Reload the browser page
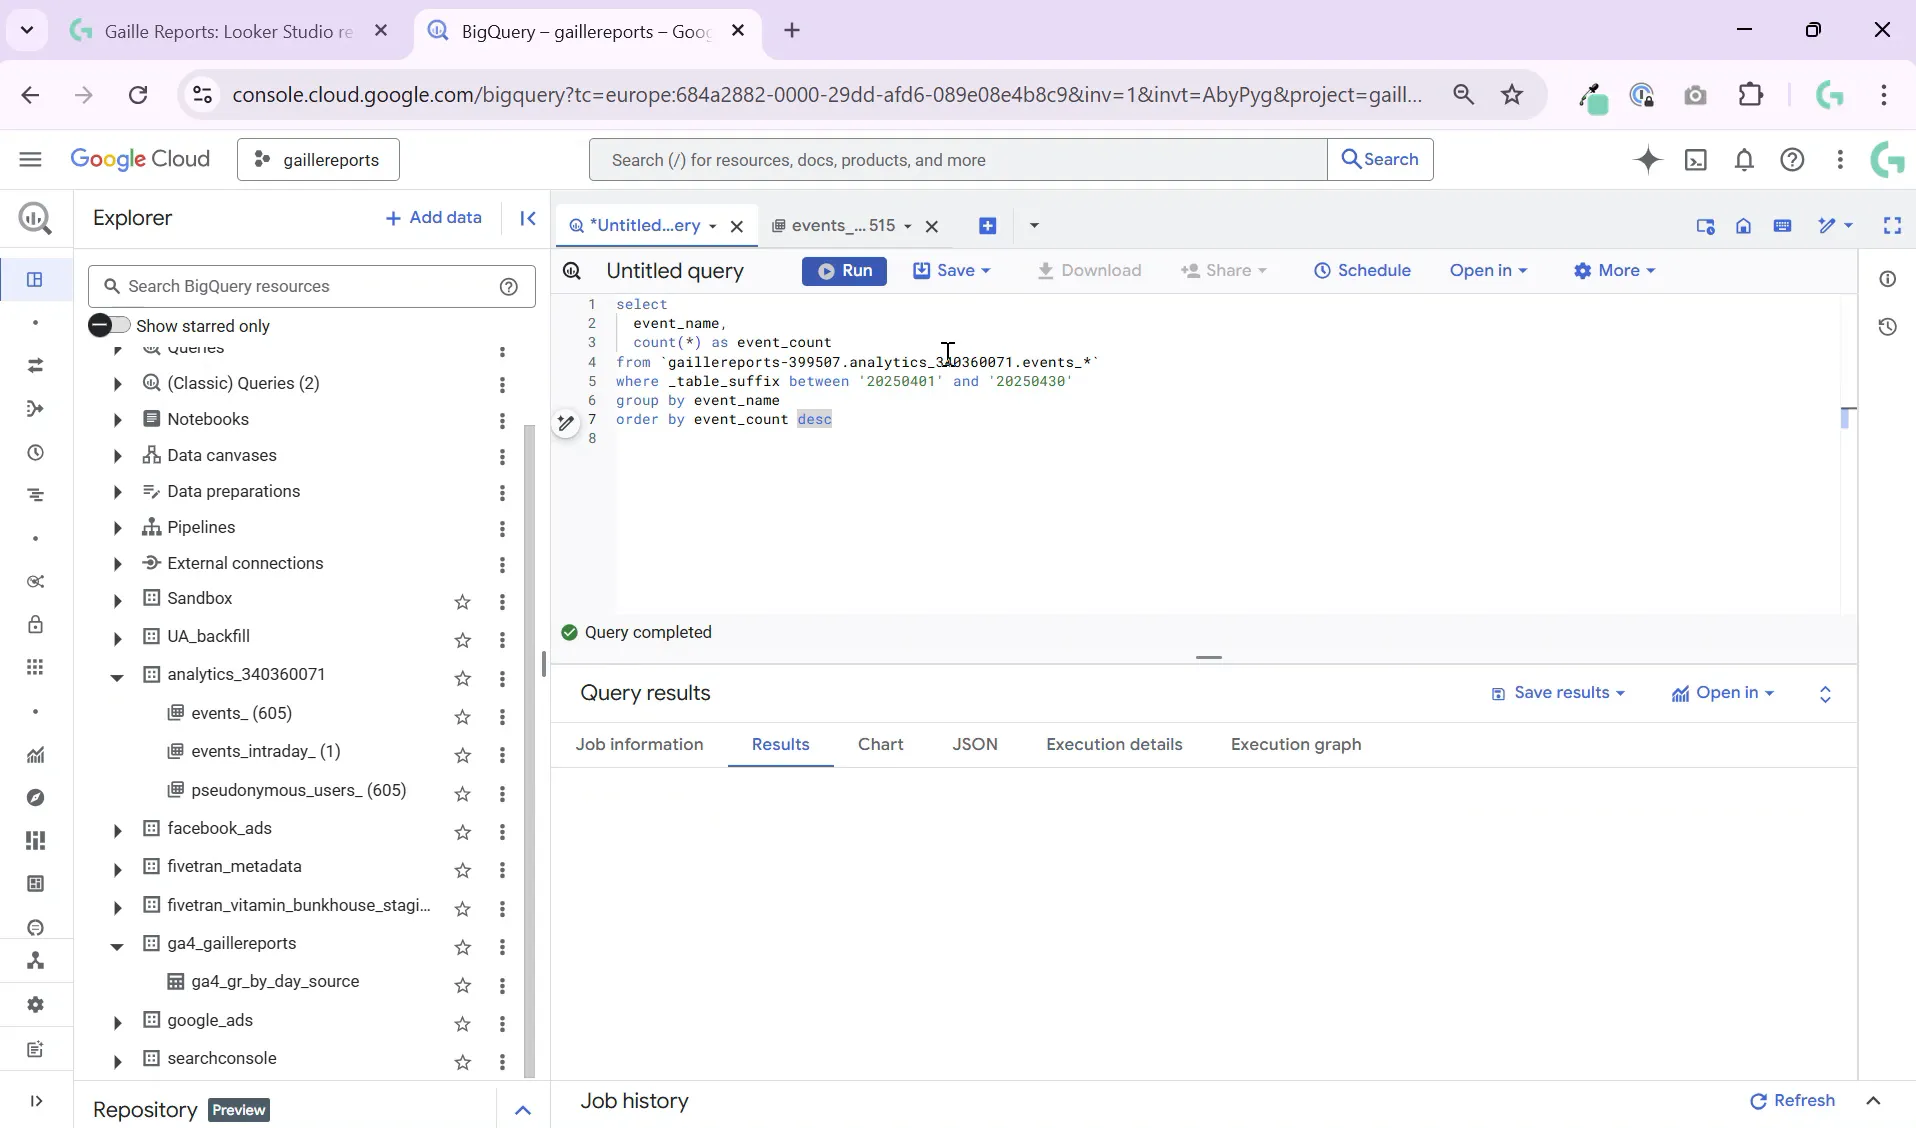Viewport: 1916px width, 1128px height. (138, 95)
